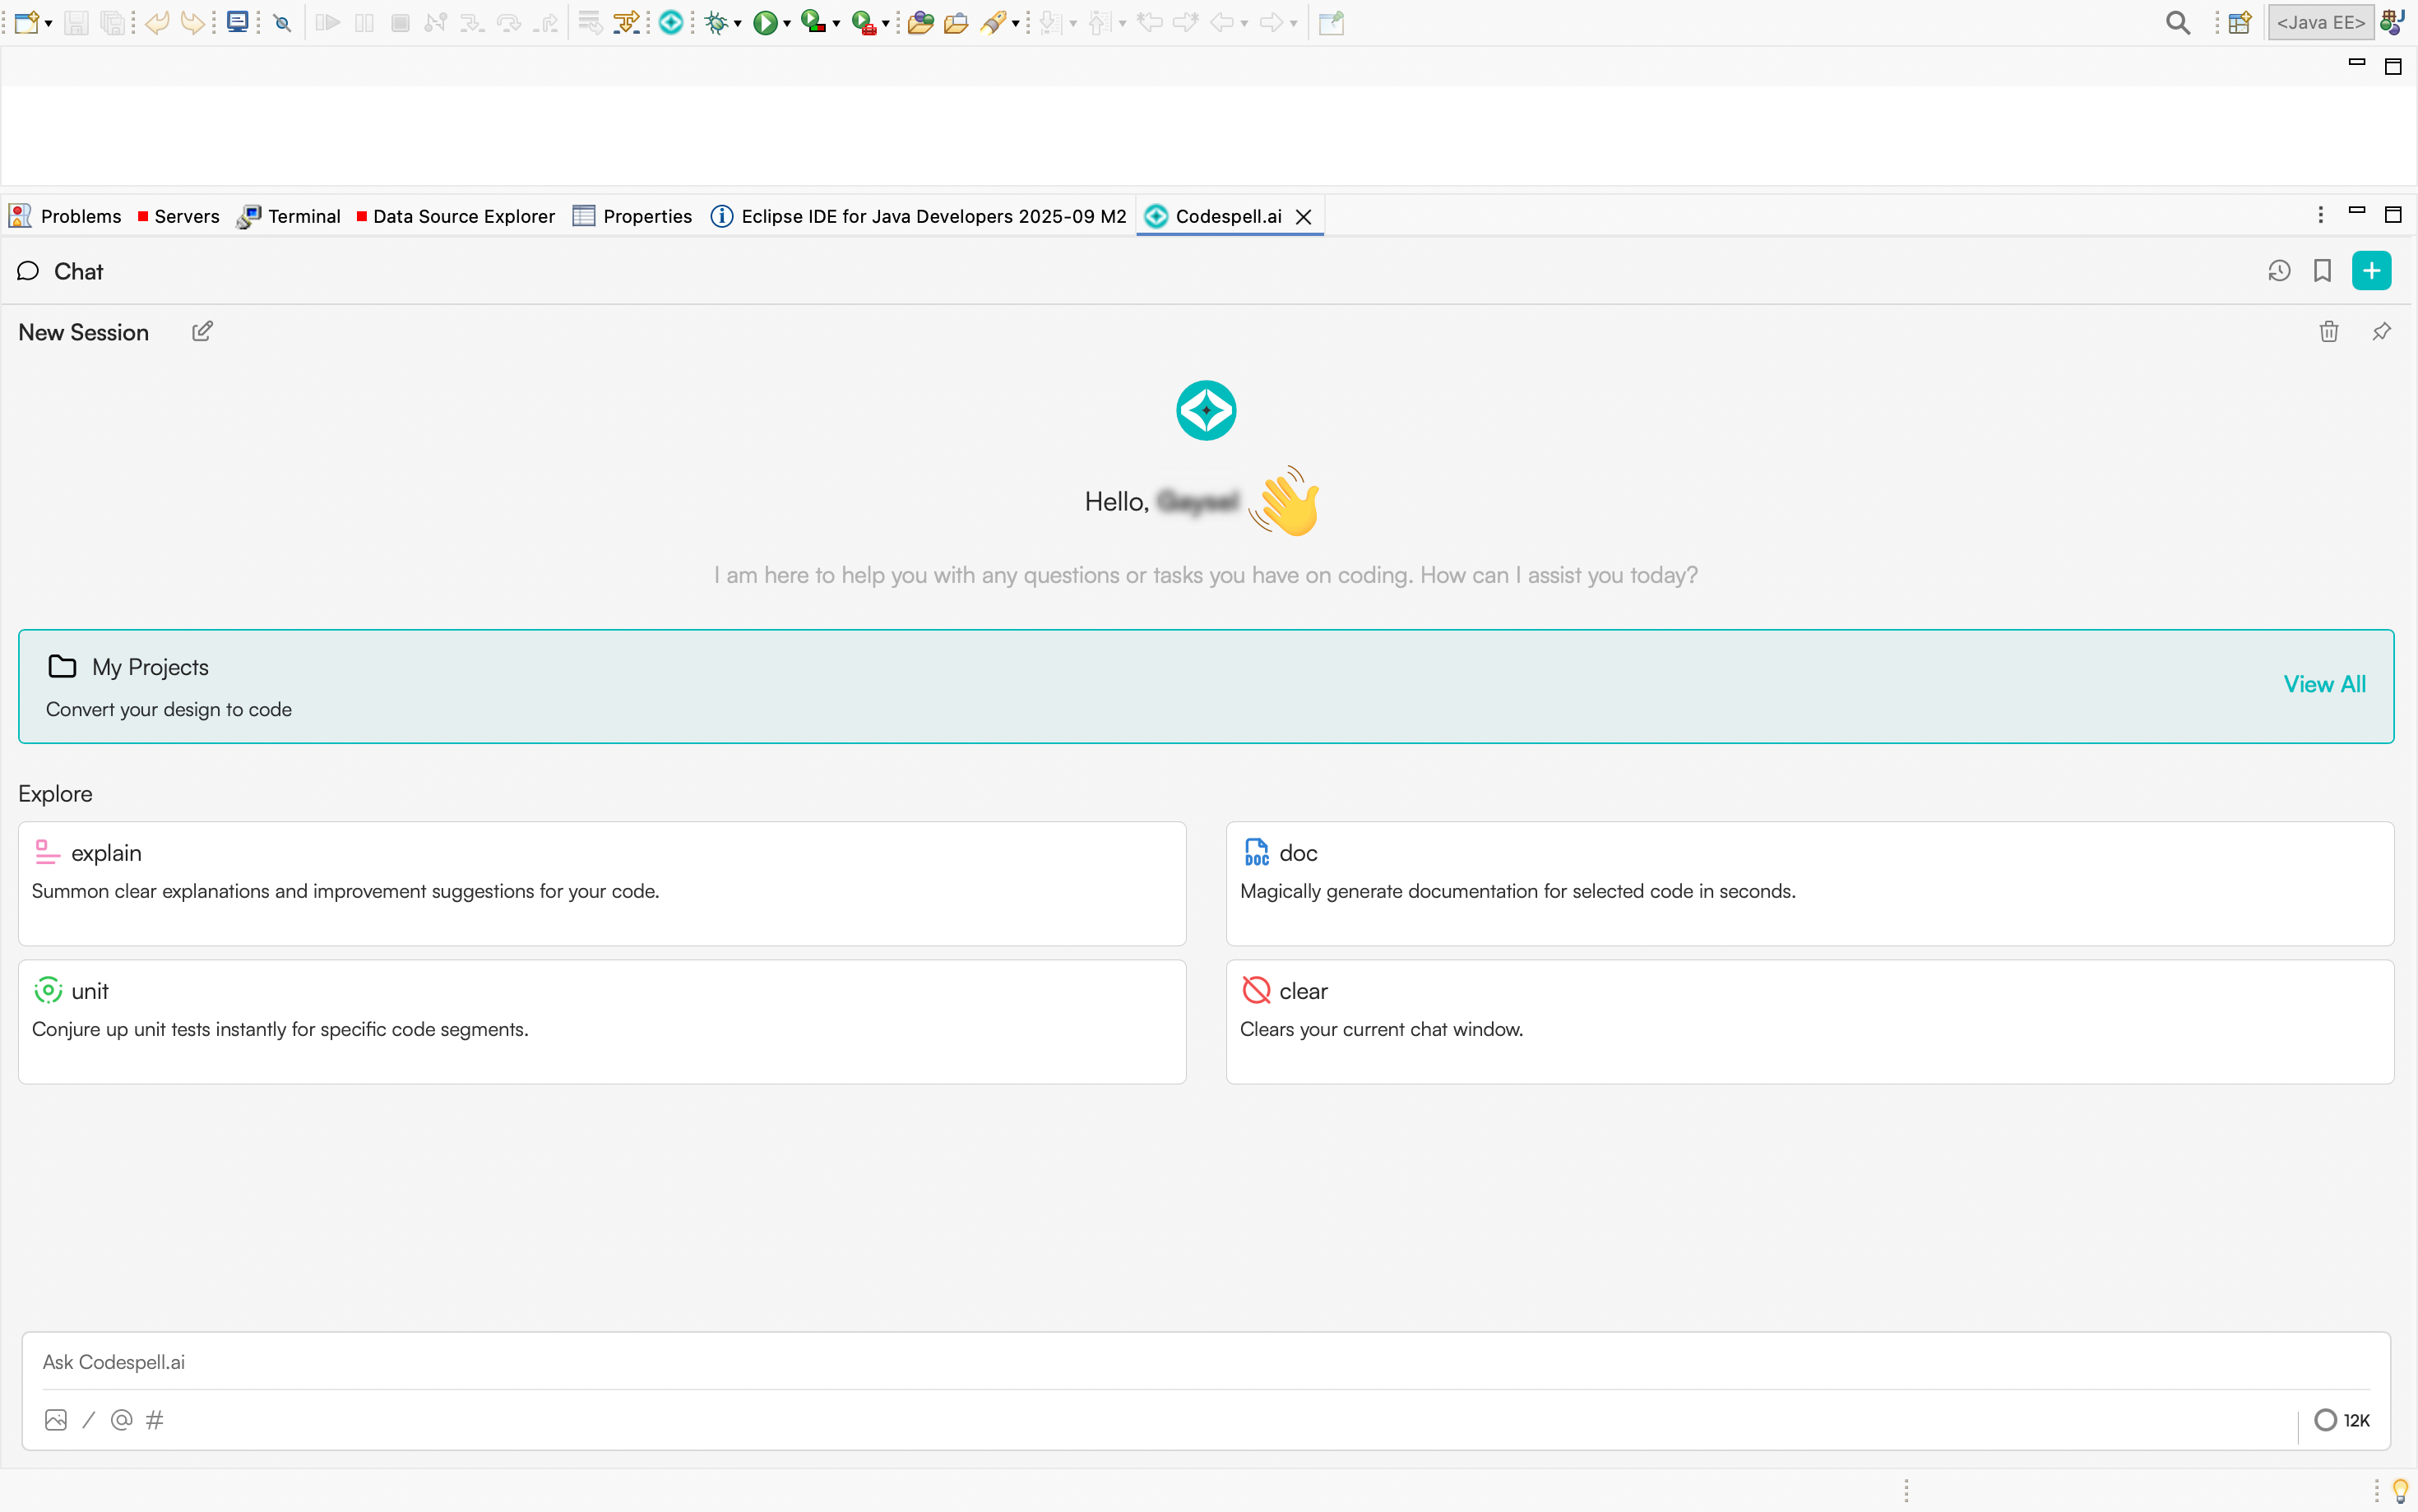2418x1512 pixels.
Task: Click the Terminate stop icon
Action: [x=400, y=22]
